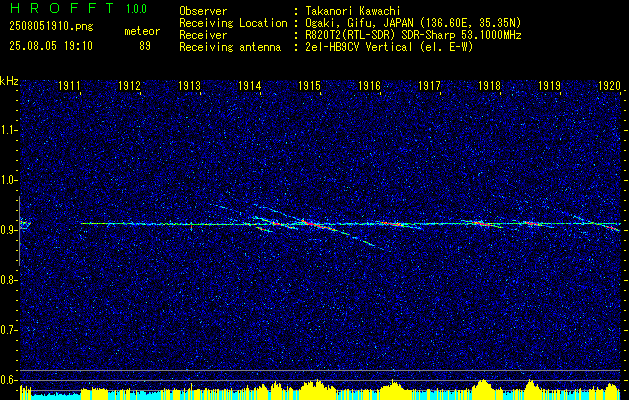This screenshot has height=400, width=629.
Task: Click the 1.1 kHz axis label
Action: coord(8,130)
